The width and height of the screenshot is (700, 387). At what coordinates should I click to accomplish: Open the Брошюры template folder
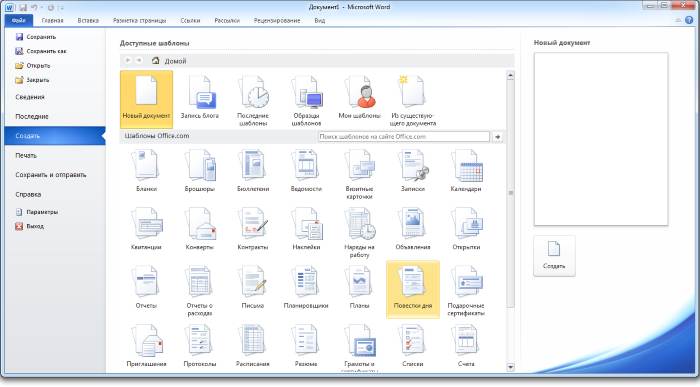click(x=200, y=171)
